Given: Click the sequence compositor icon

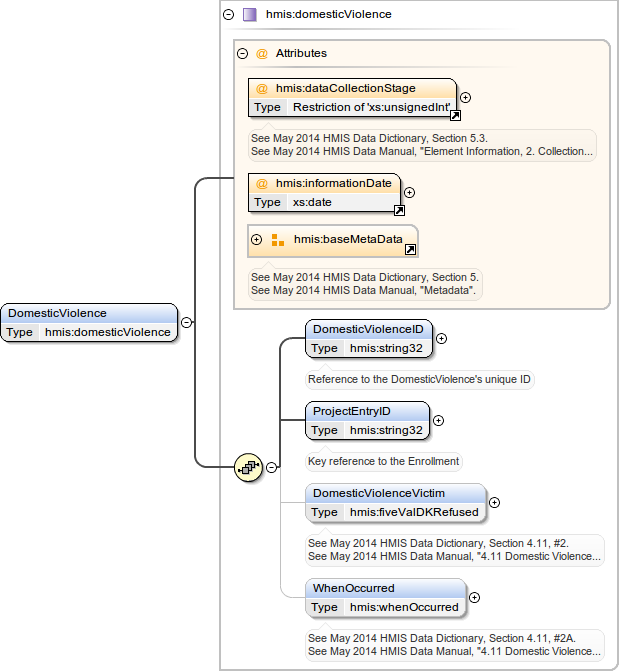Looking at the screenshot, I should (248, 467).
